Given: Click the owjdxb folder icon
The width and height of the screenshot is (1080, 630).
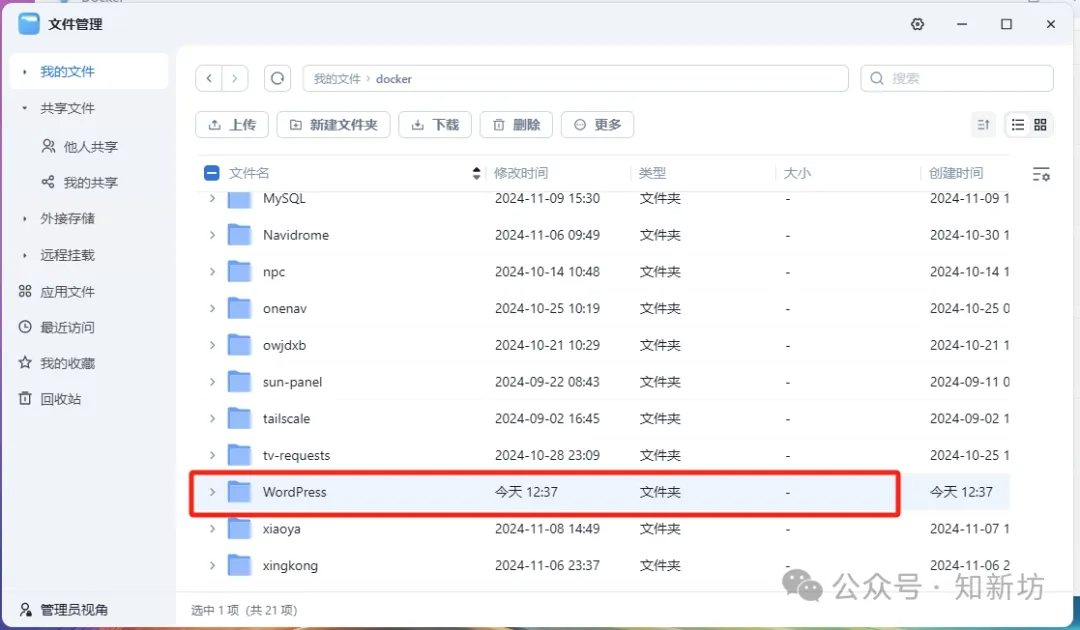Looking at the screenshot, I should pyautogui.click(x=239, y=345).
